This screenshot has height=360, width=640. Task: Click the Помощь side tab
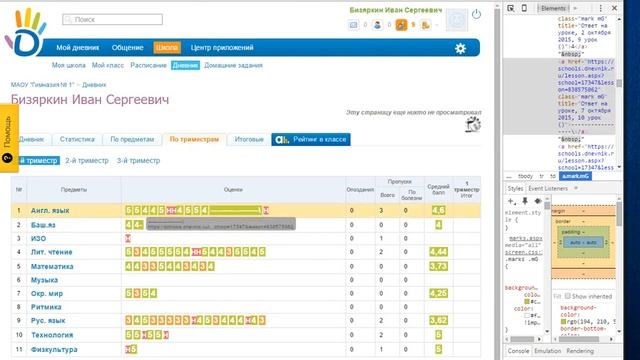(9, 138)
